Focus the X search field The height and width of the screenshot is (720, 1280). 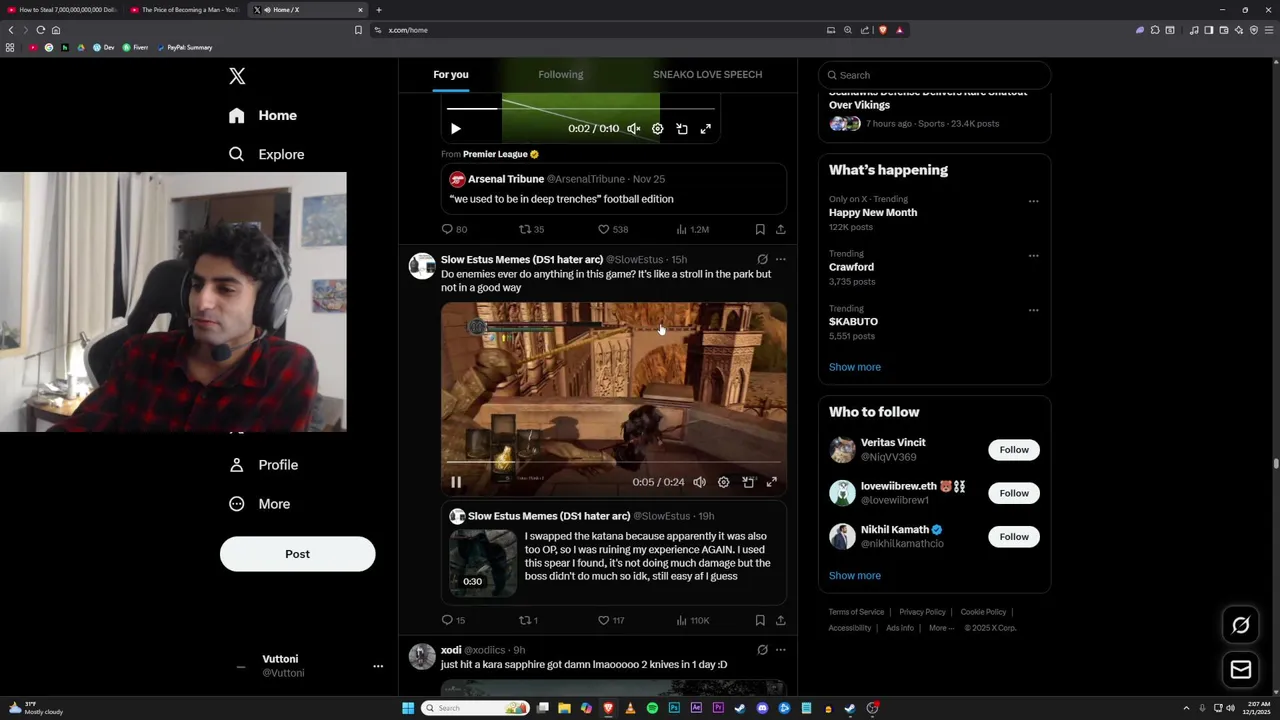pos(934,75)
